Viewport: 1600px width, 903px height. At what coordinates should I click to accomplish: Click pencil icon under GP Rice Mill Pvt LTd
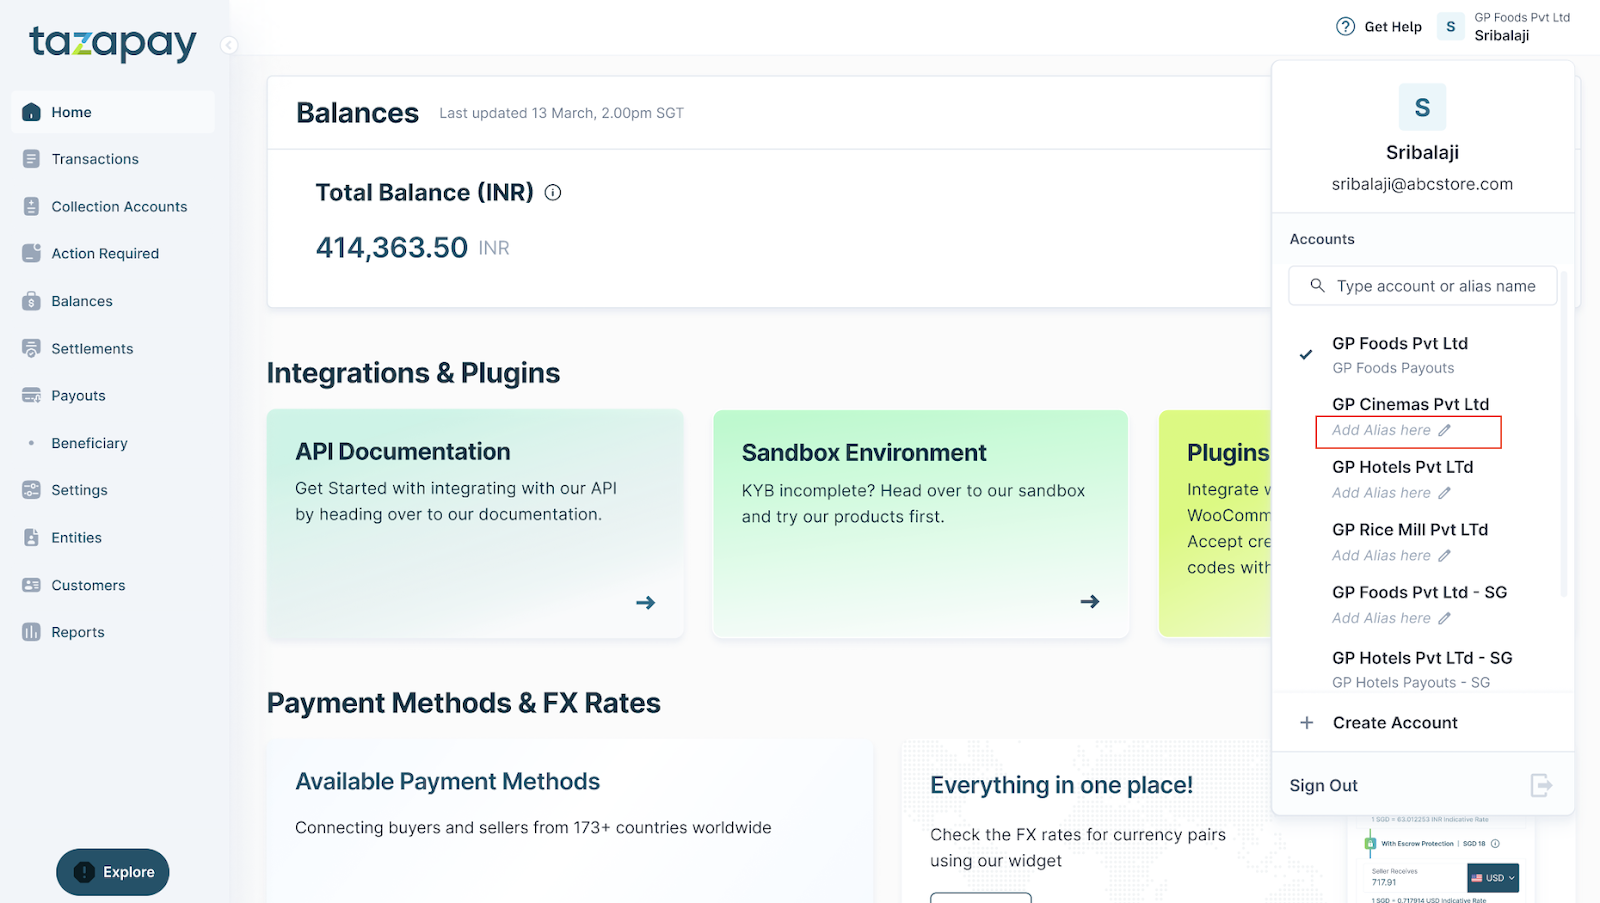click(x=1444, y=555)
